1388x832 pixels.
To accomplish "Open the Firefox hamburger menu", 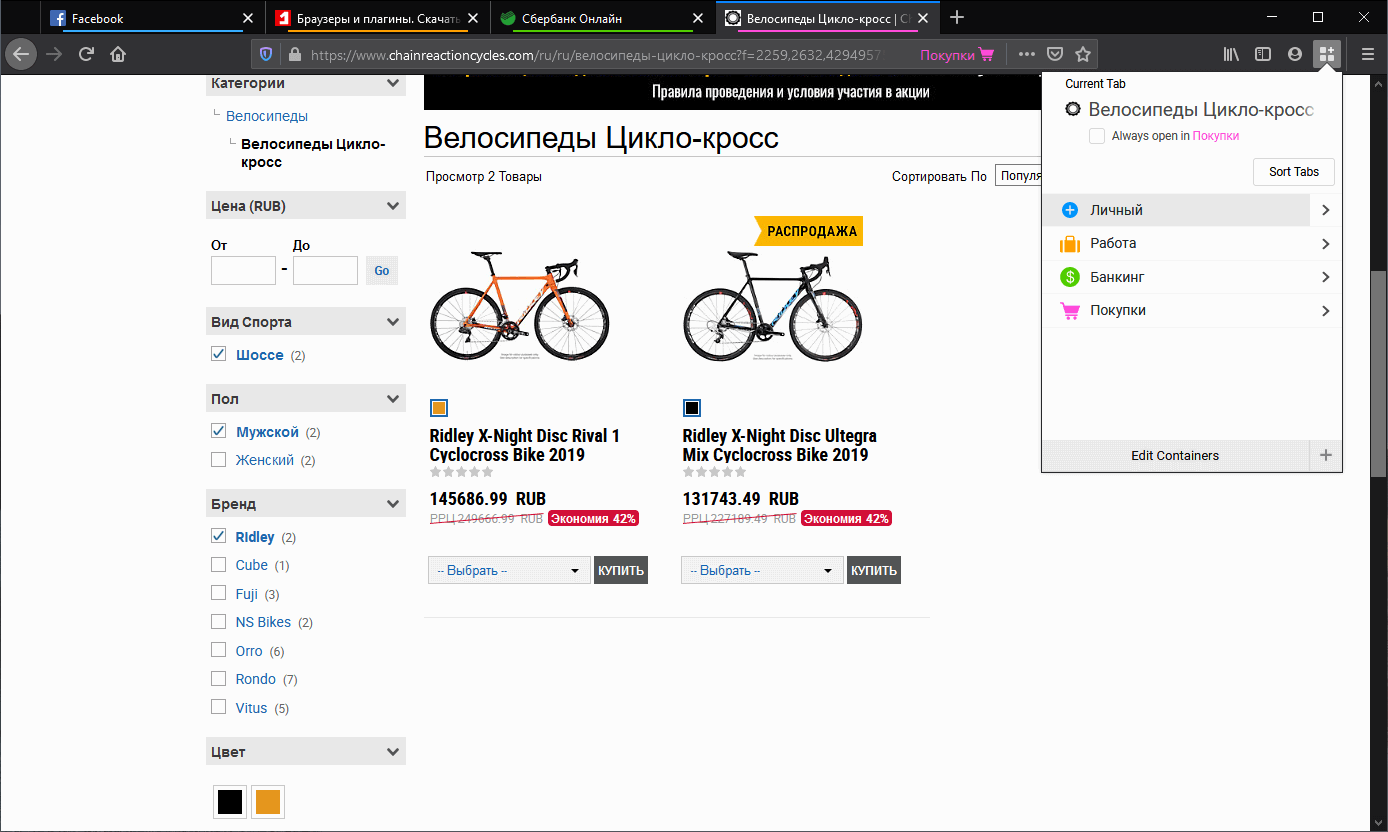I will click(1367, 54).
